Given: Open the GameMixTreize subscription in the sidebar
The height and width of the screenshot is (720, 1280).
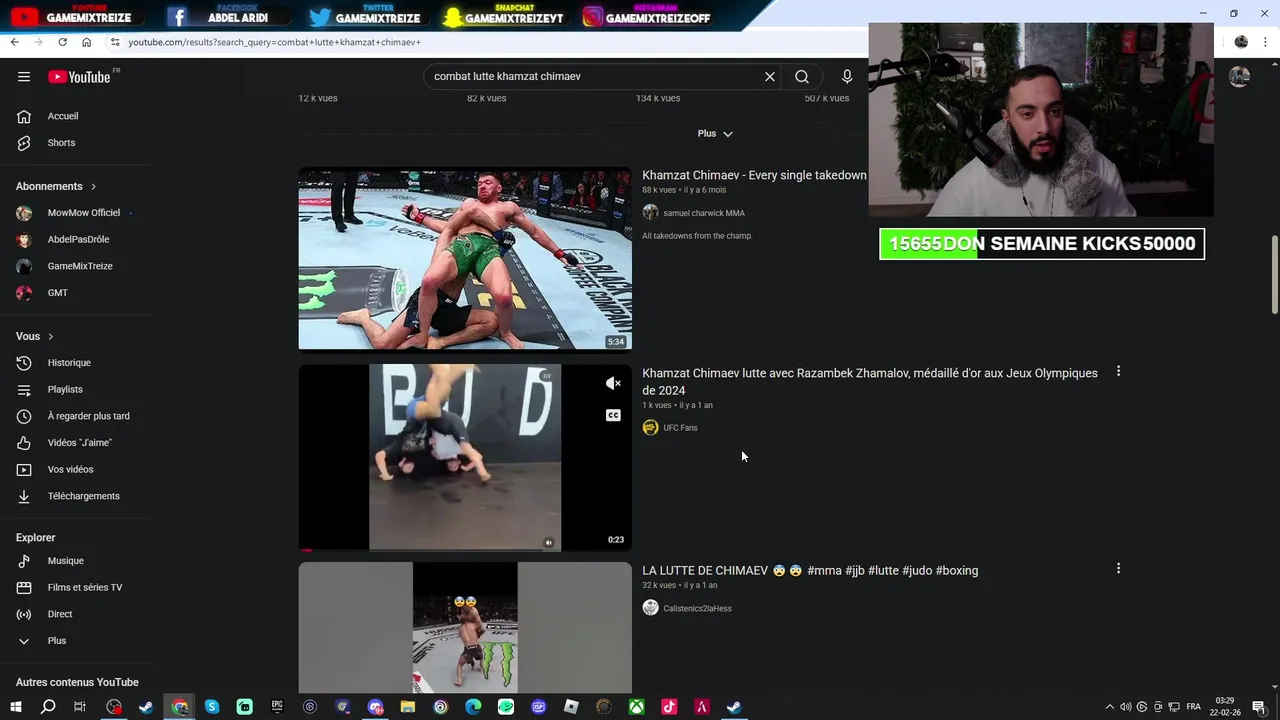Looking at the screenshot, I should pyautogui.click(x=78, y=266).
